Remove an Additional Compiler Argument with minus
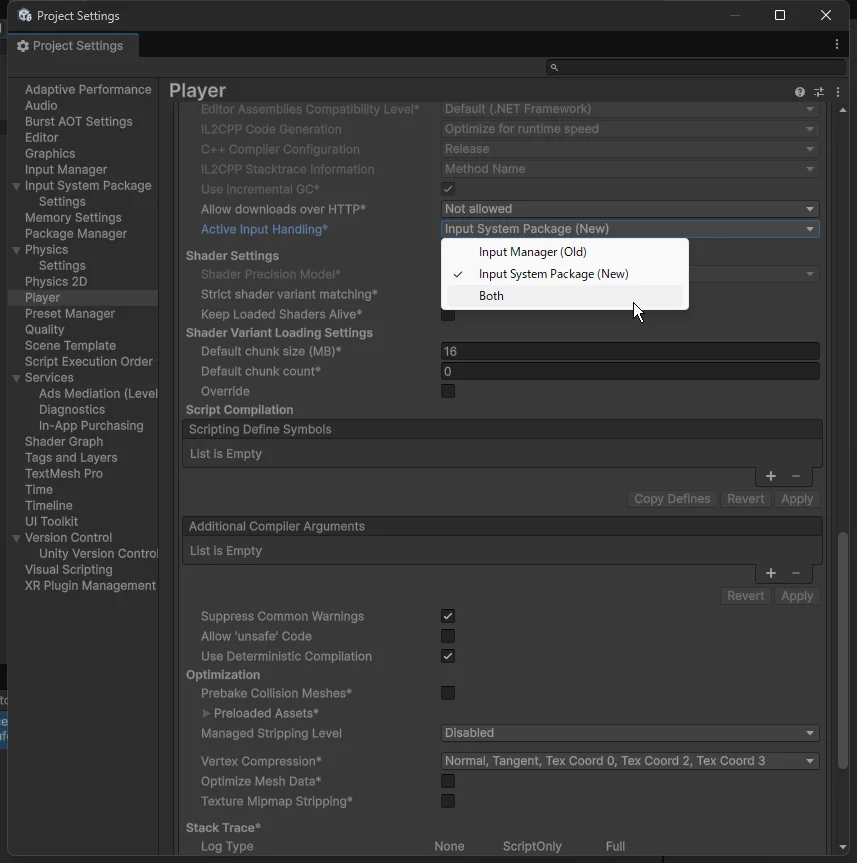This screenshot has height=863, width=857. pyautogui.click(x=796, y=574)
